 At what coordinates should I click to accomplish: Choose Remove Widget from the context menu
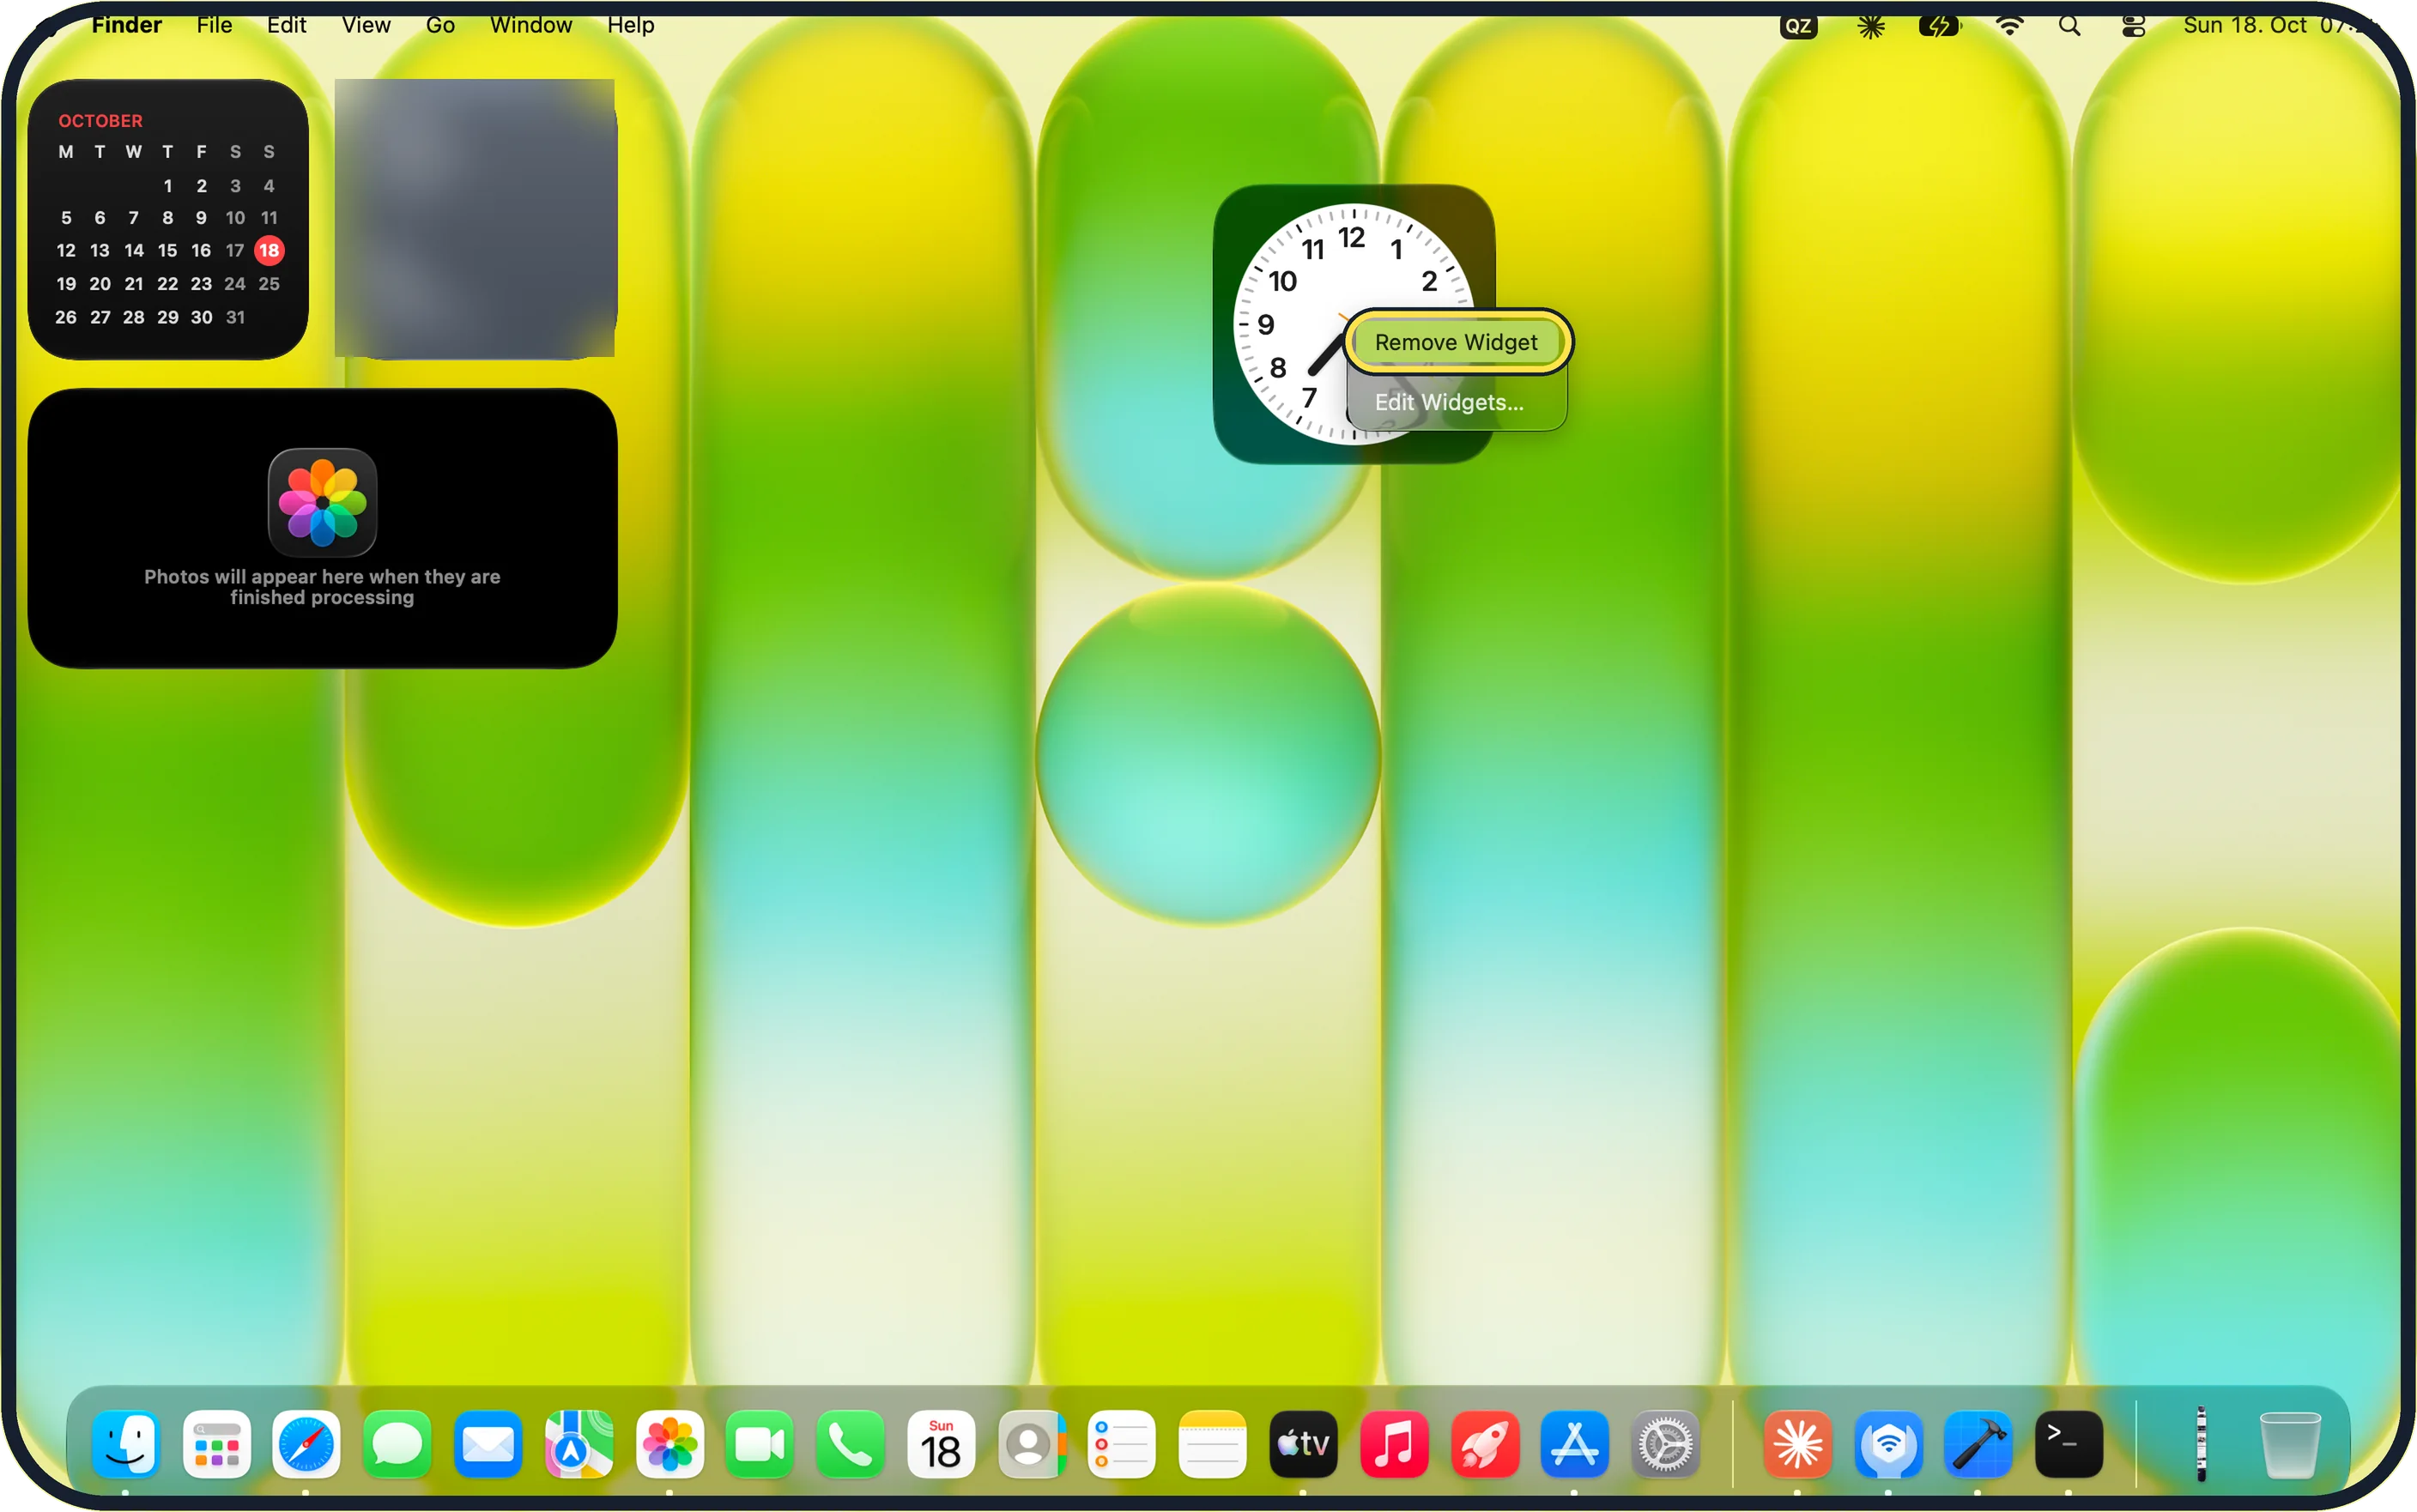[x=1456, y=342]
